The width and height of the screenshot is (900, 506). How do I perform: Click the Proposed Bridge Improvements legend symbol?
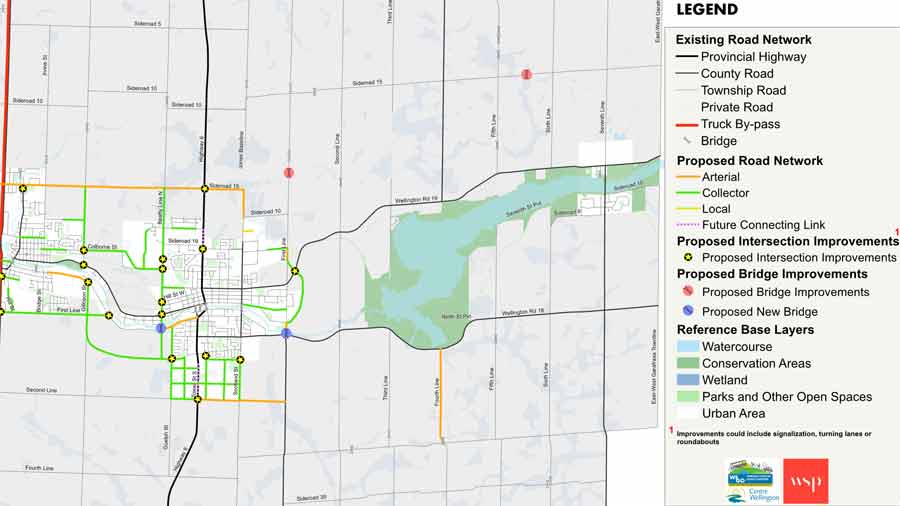tap(688, 291)
